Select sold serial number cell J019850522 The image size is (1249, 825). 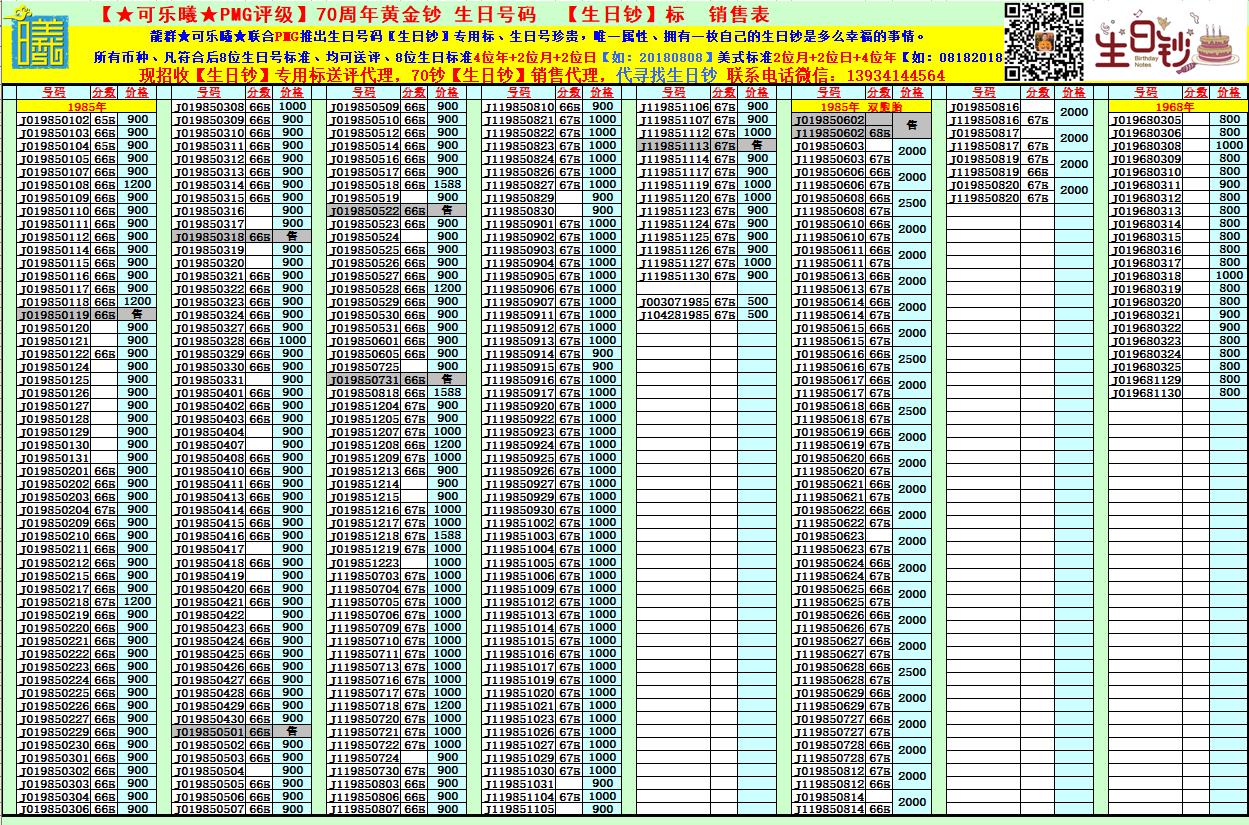pos(365,211)
